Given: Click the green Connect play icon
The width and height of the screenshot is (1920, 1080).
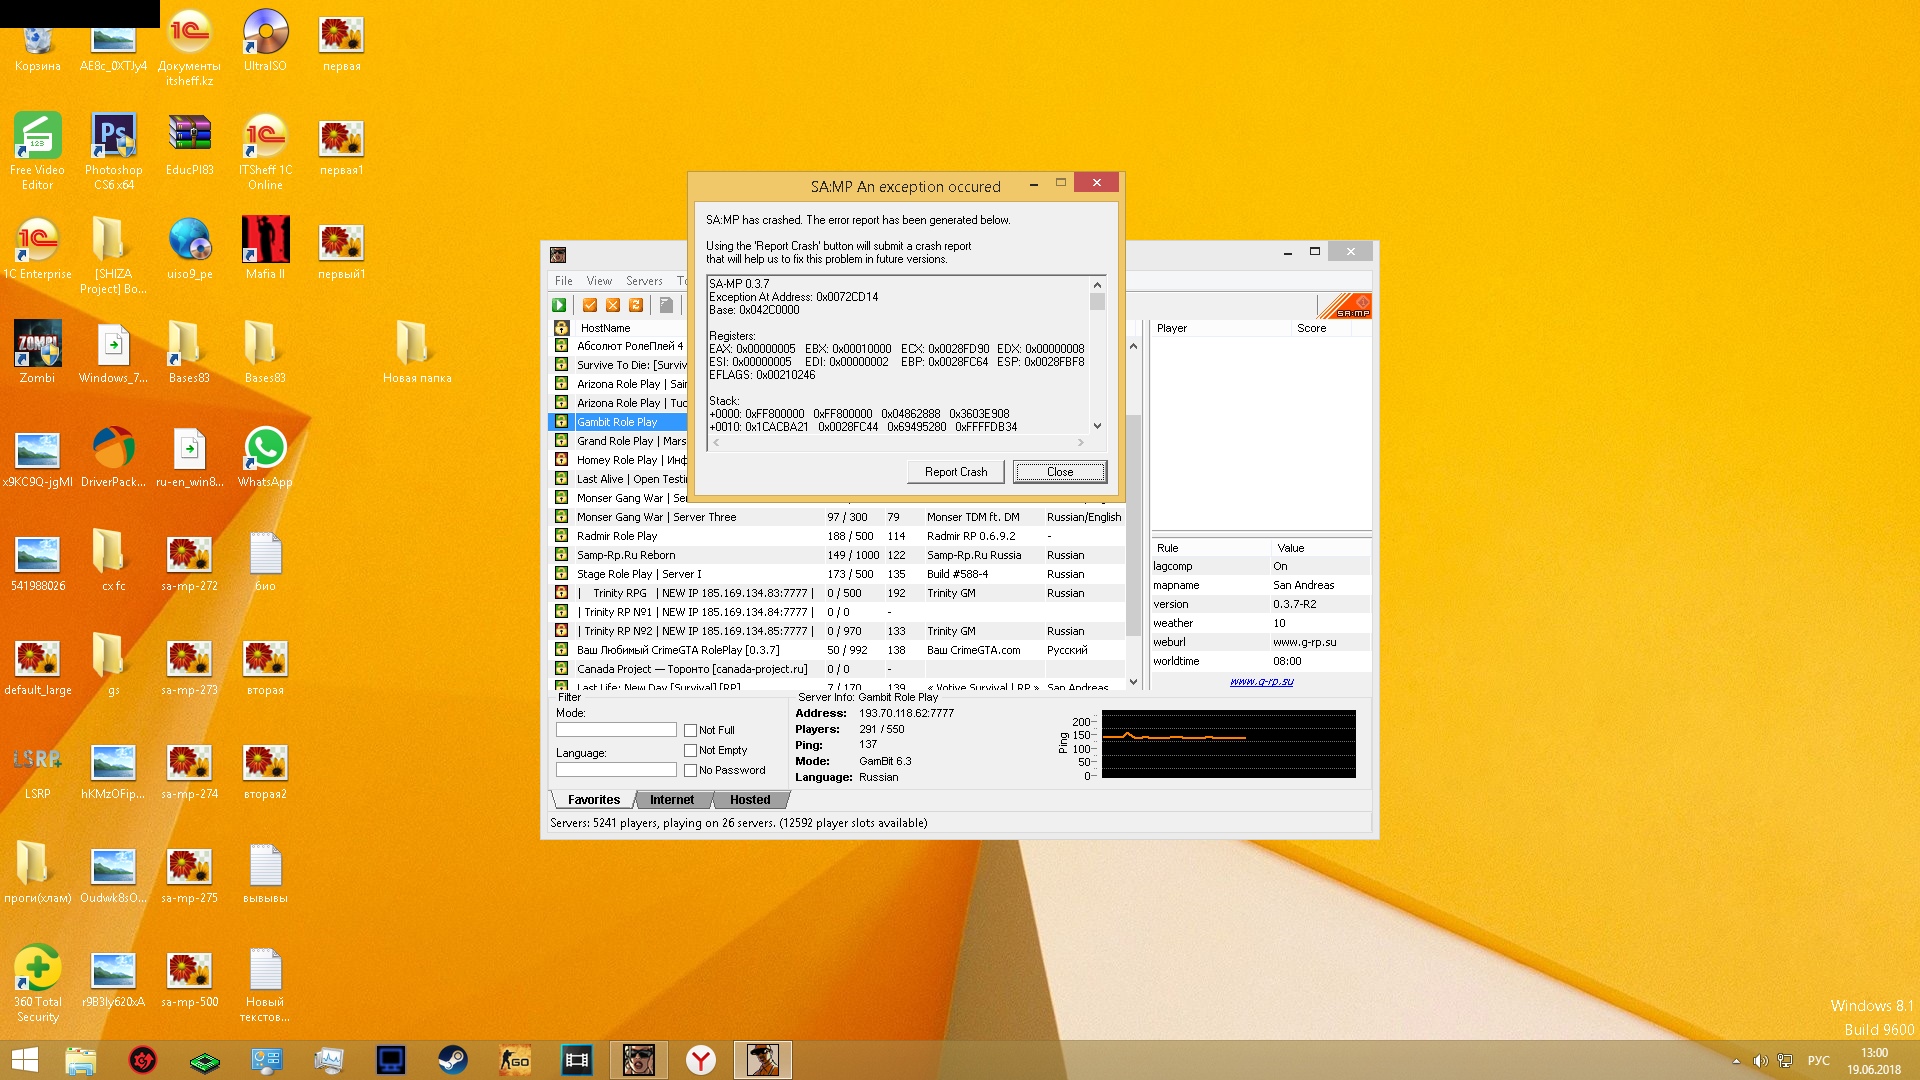Looking at the screenshot, I should click(560, 305).
